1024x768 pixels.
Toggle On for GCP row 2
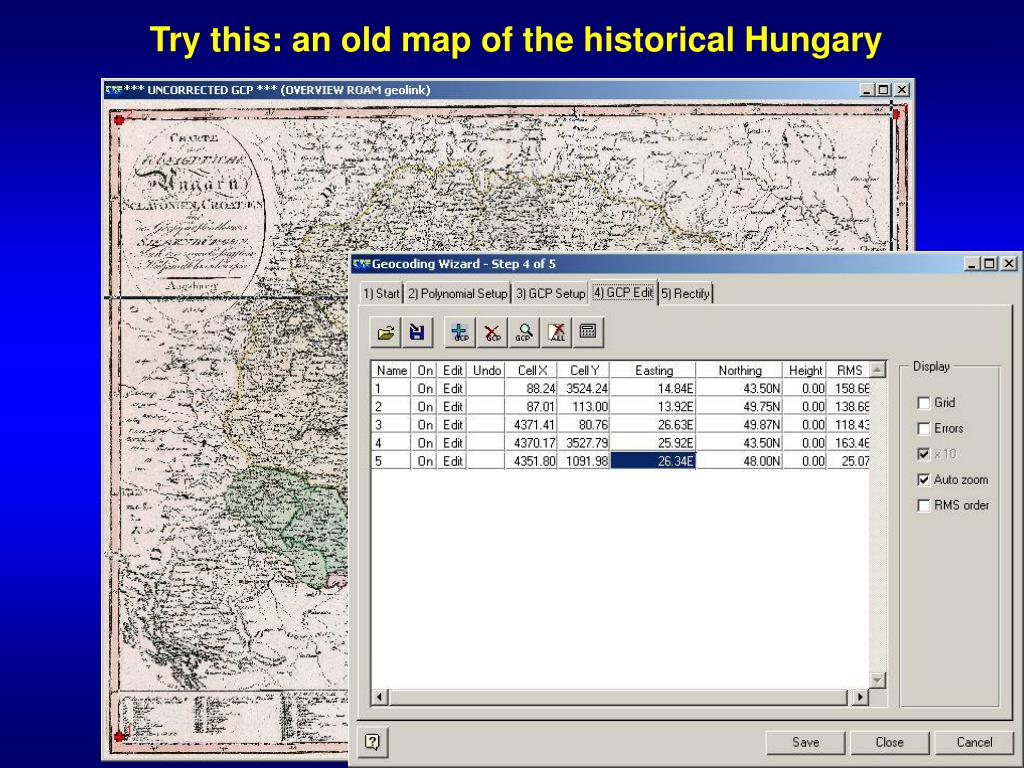(x=424, y=407)
